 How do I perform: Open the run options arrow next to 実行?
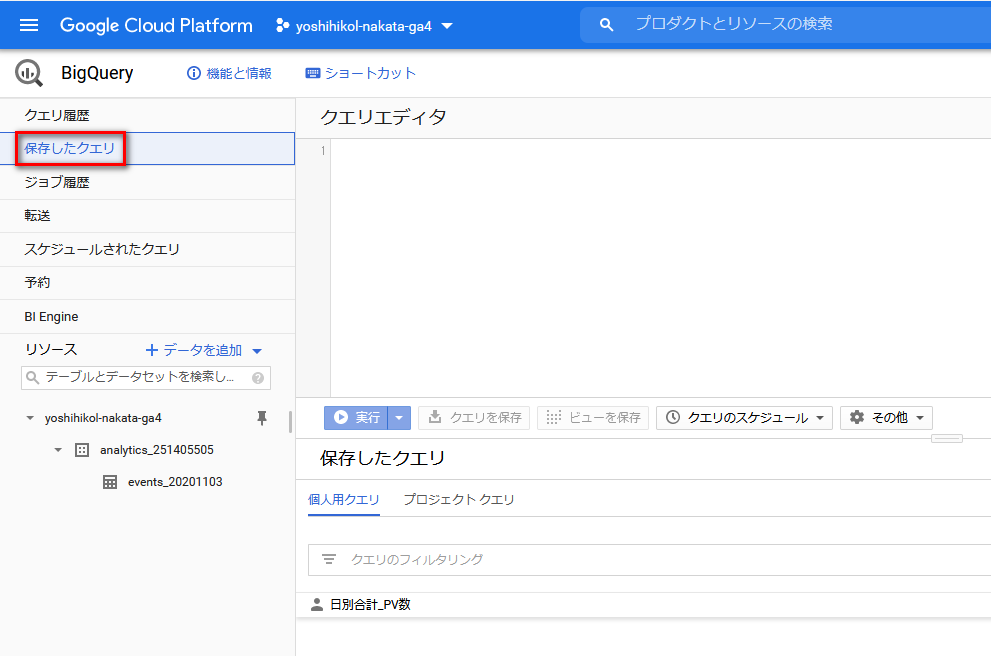pos(399,418)
